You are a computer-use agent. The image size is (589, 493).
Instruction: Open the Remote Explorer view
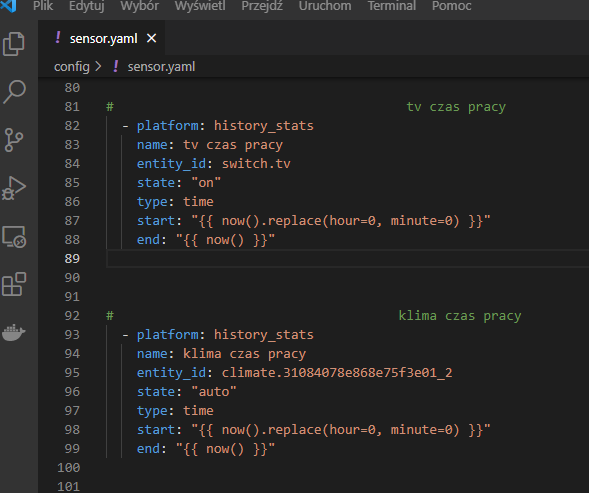tap(14, 237)
